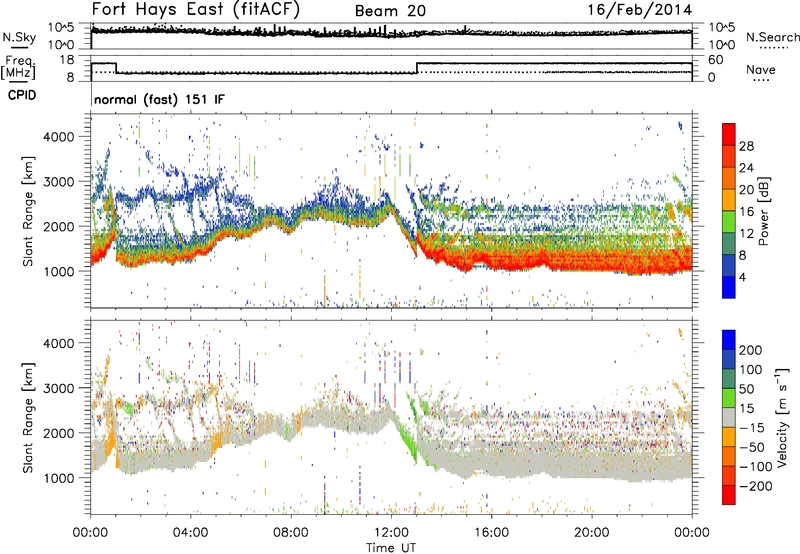Click the "N.Sky" legend label
The height and width of the screenshot is (554, 800).
point(19,37)
